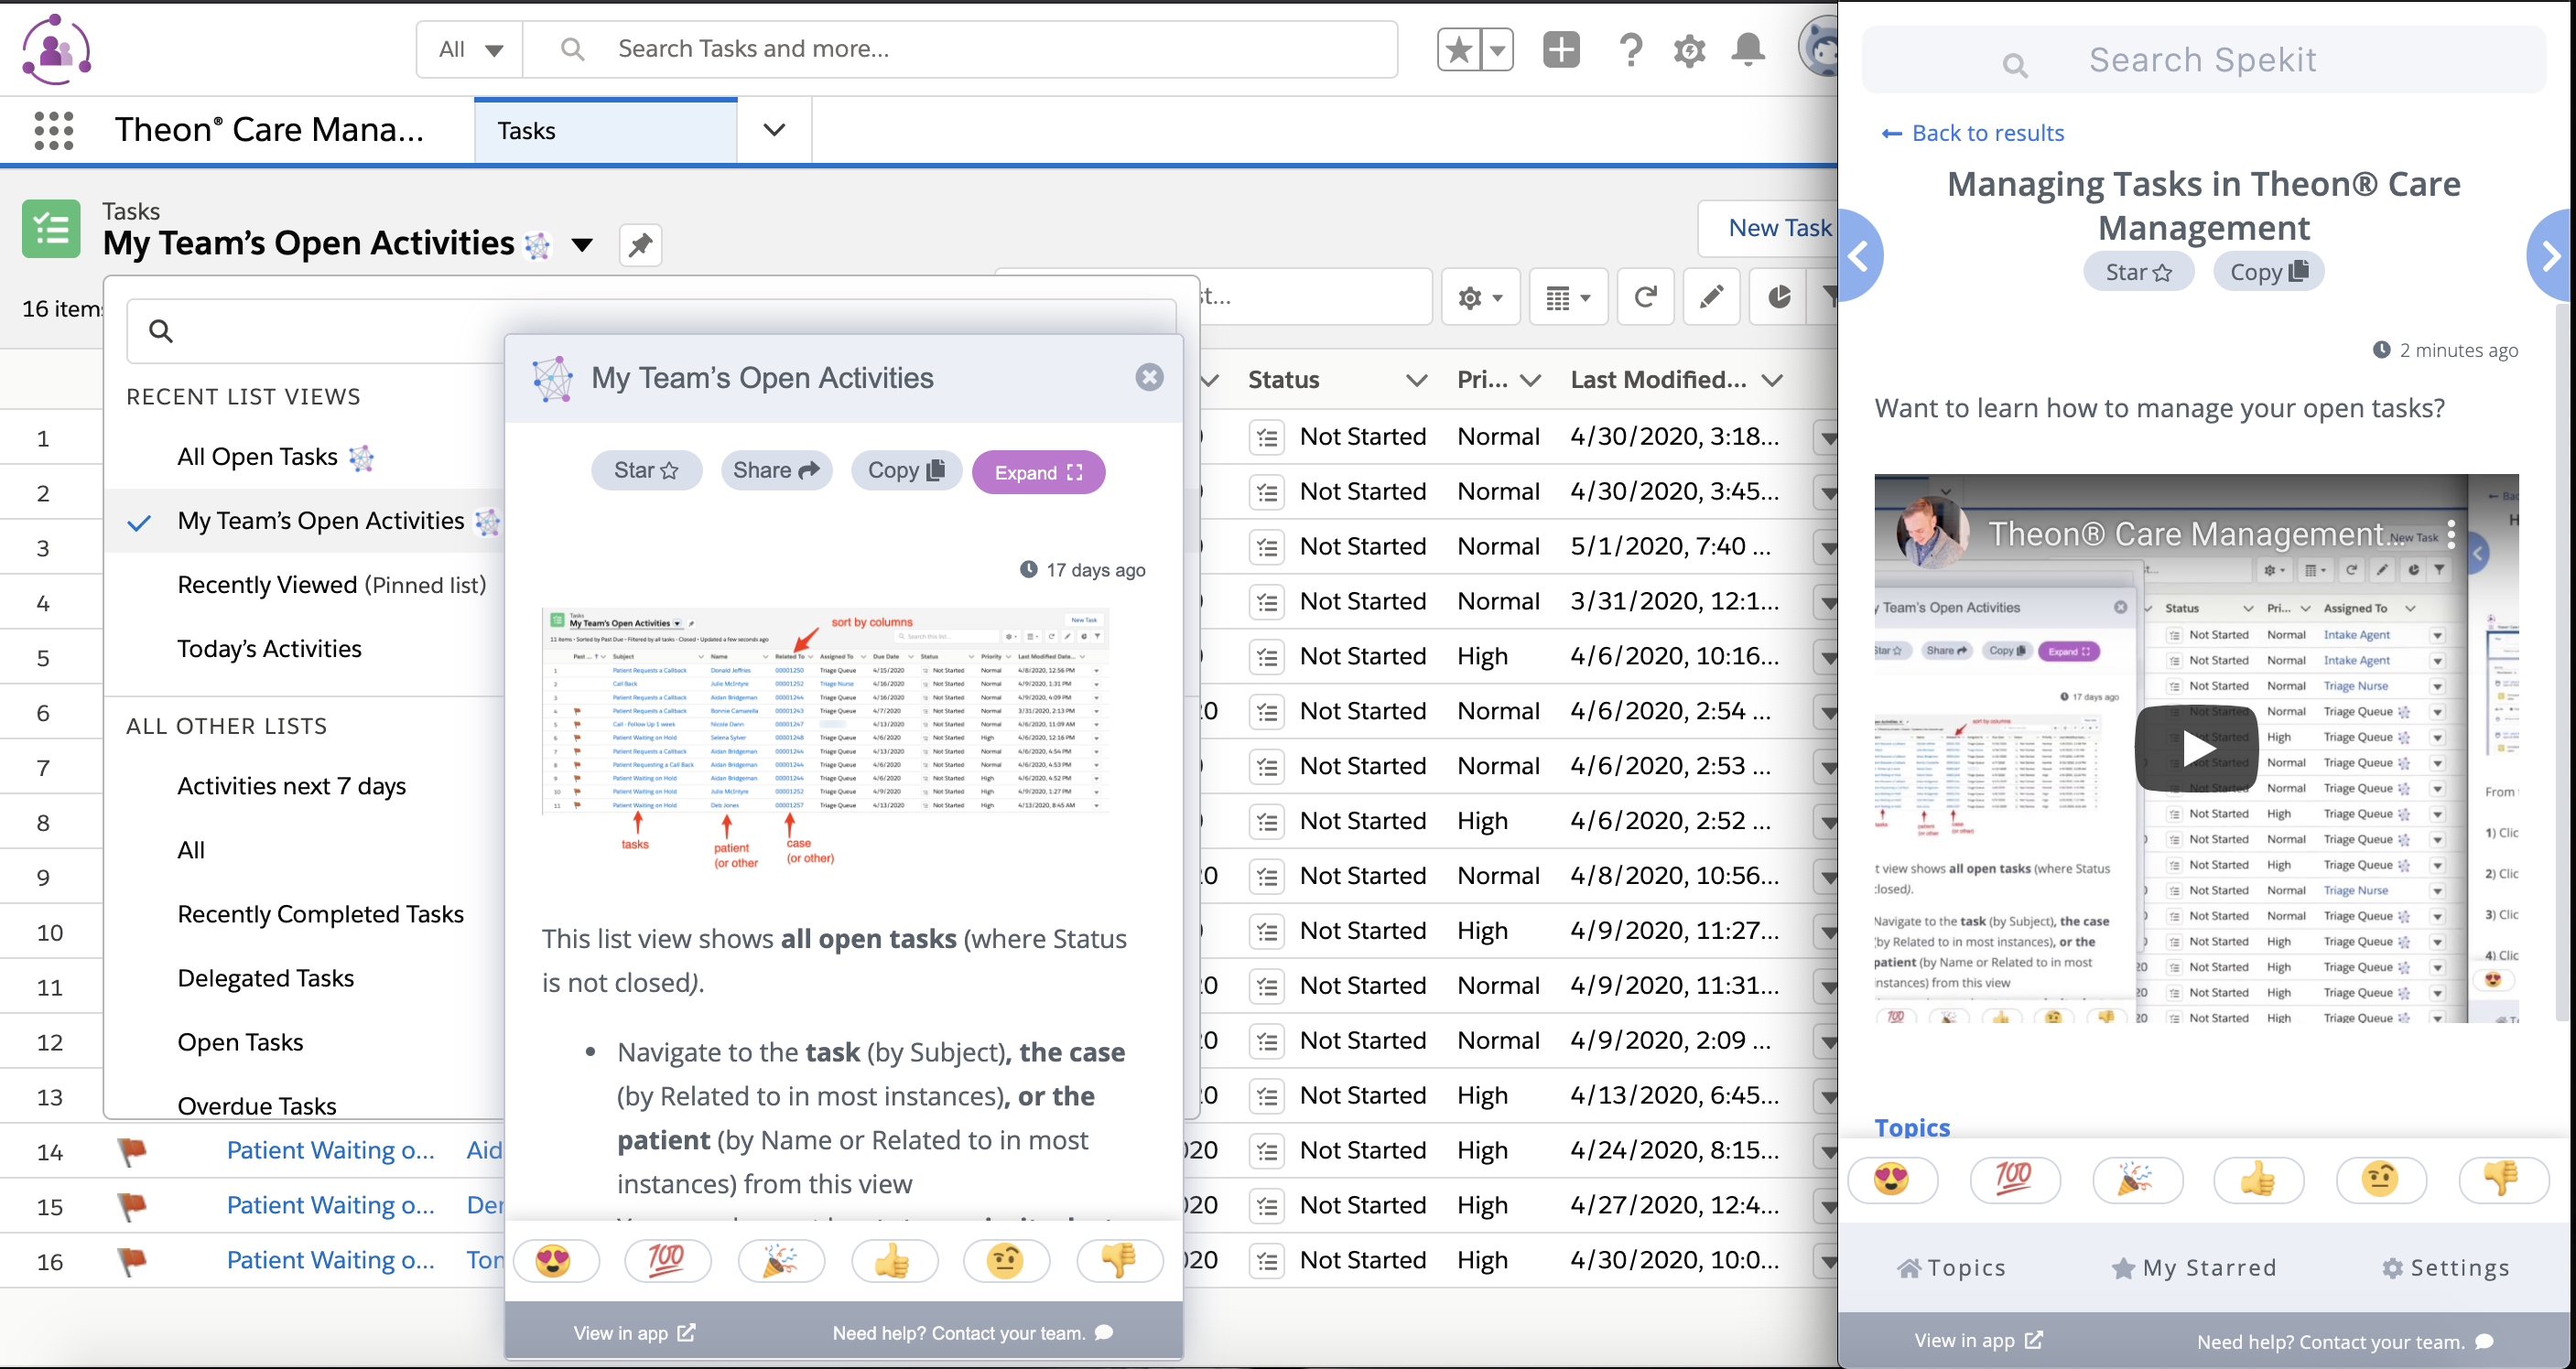
Task: Close the My Team's Open Activities popup
Action: 1149,377
